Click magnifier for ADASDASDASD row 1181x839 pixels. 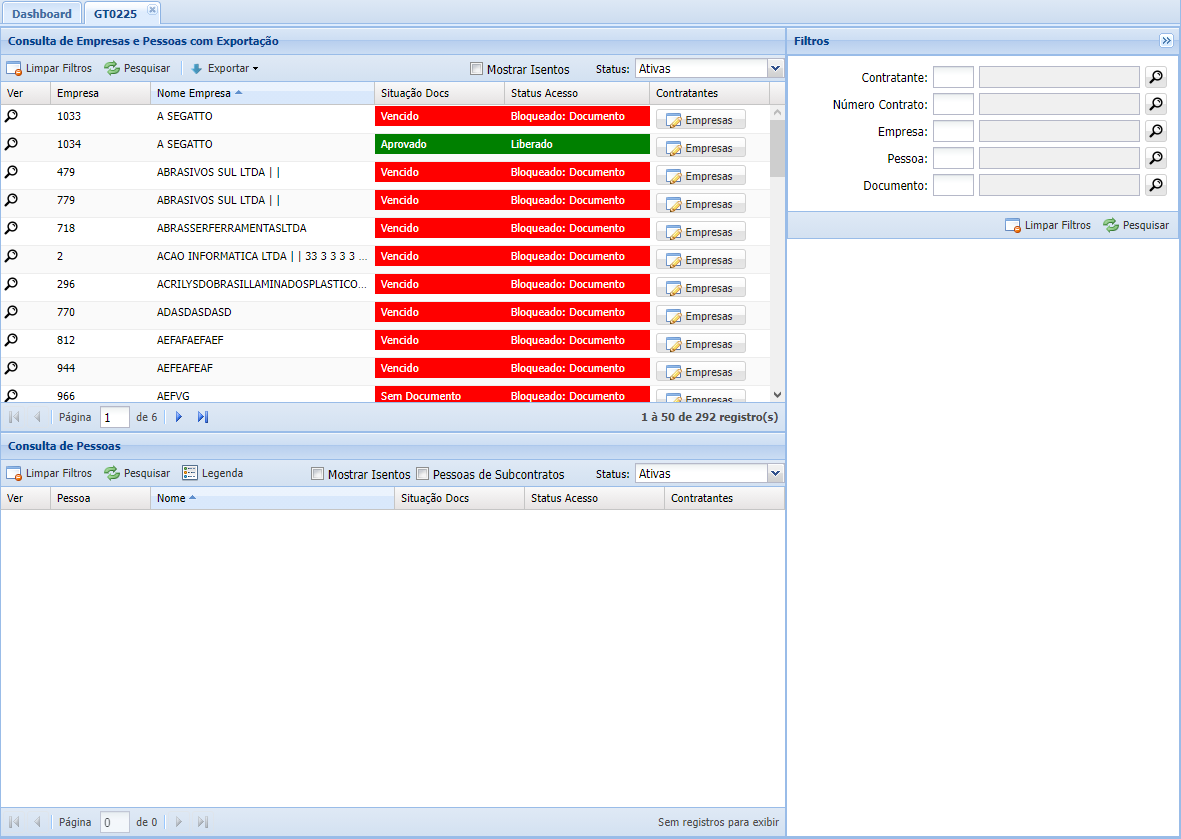click(11, 312)
